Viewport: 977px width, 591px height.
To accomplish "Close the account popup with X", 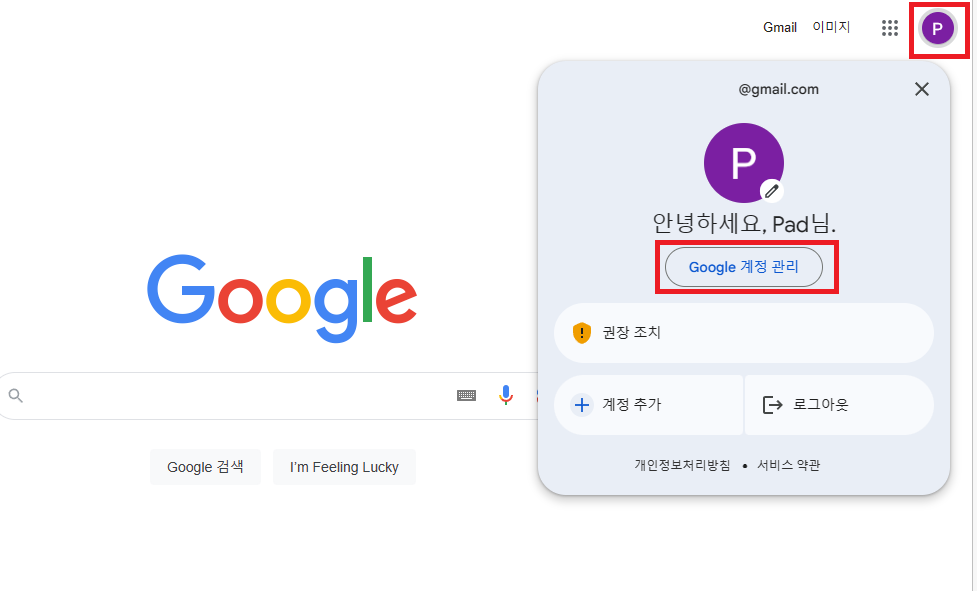I will pos(922,89).
